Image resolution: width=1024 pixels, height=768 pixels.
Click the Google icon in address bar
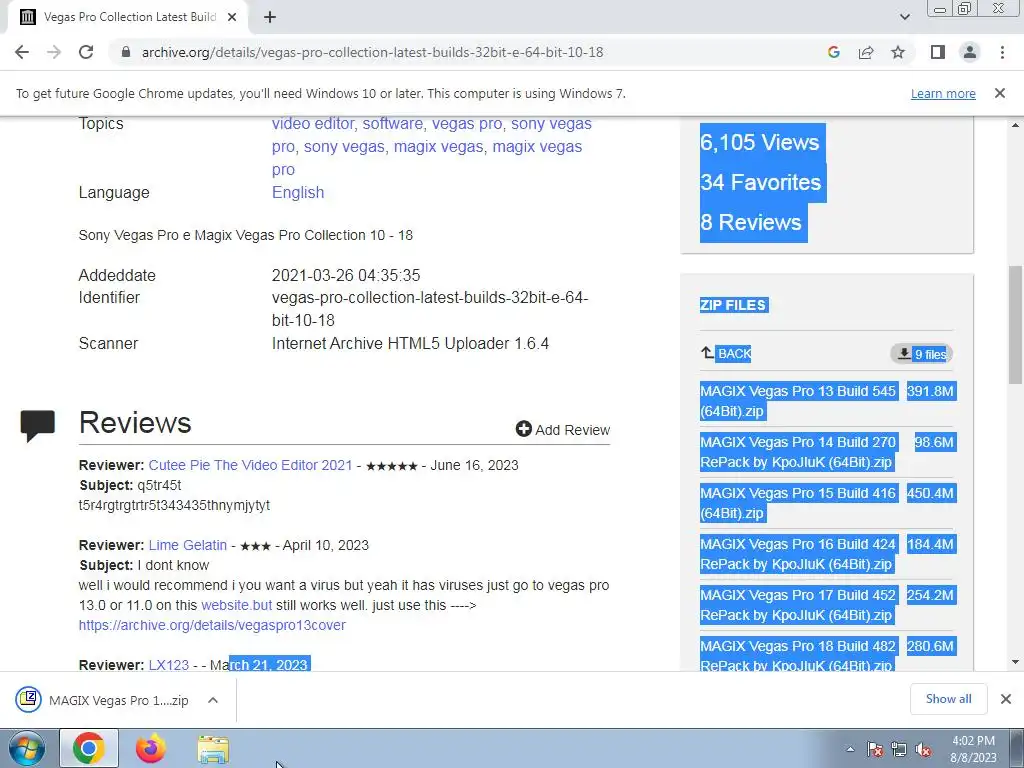(x=833, y=52)
